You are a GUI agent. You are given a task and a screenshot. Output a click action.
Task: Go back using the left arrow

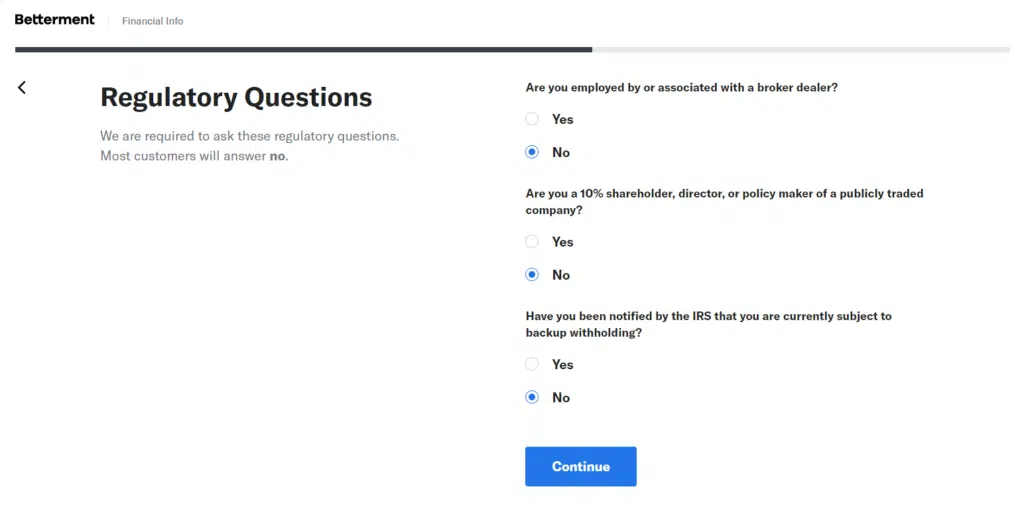(x=22, y=88)
